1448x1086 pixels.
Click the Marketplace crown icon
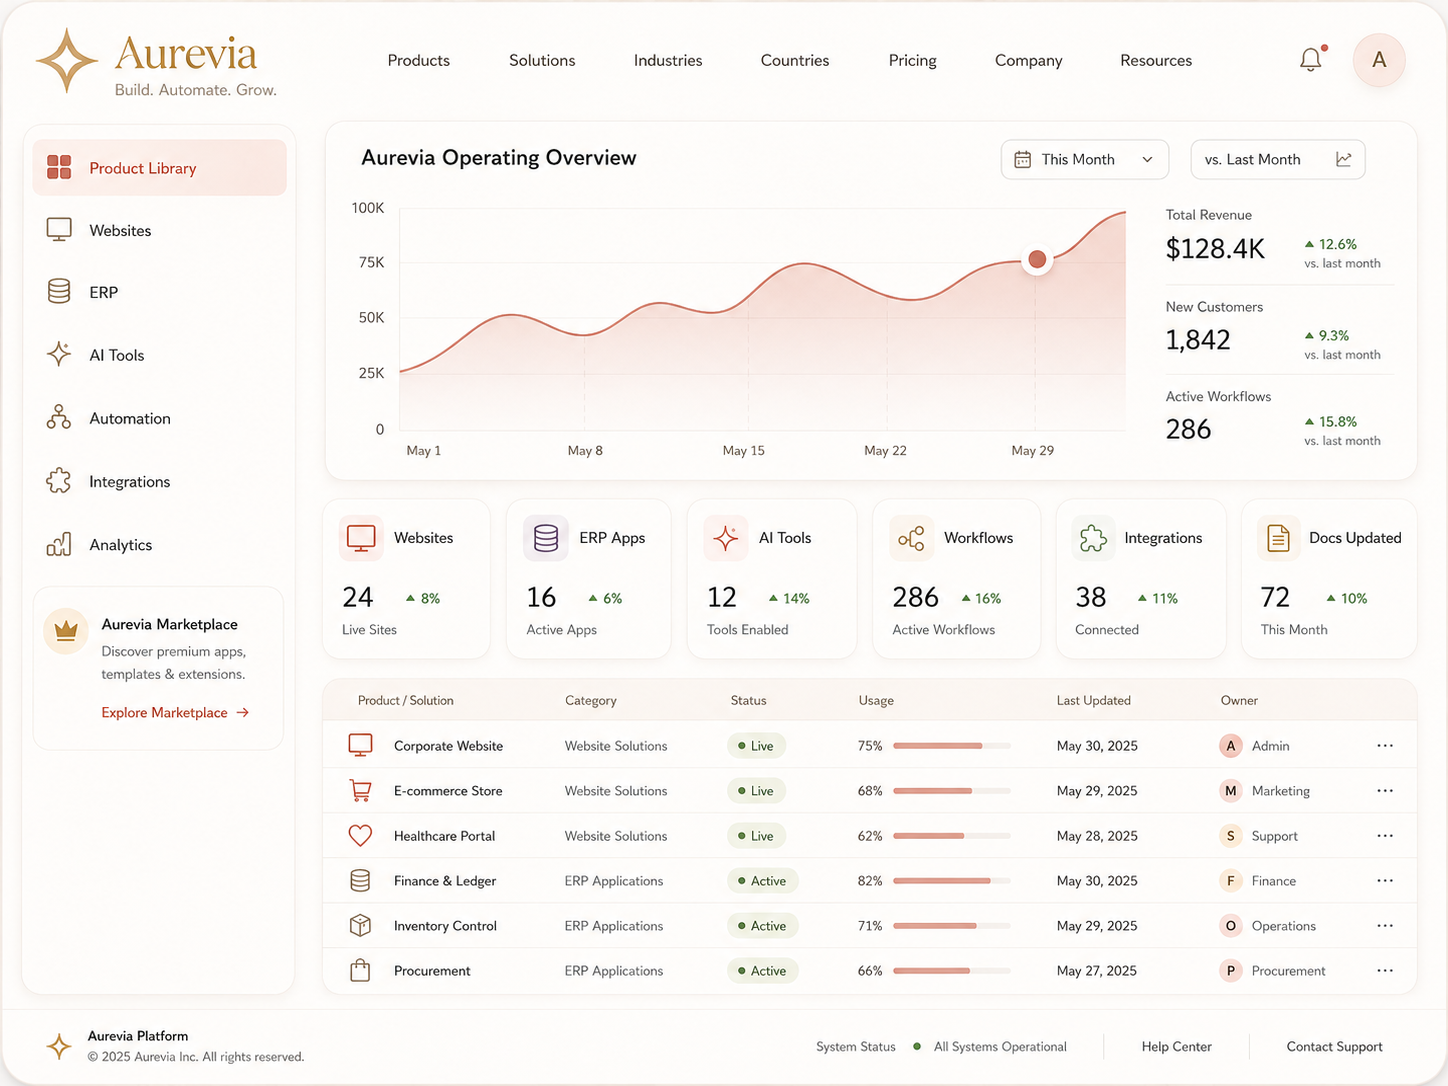(x=66, y=631)
